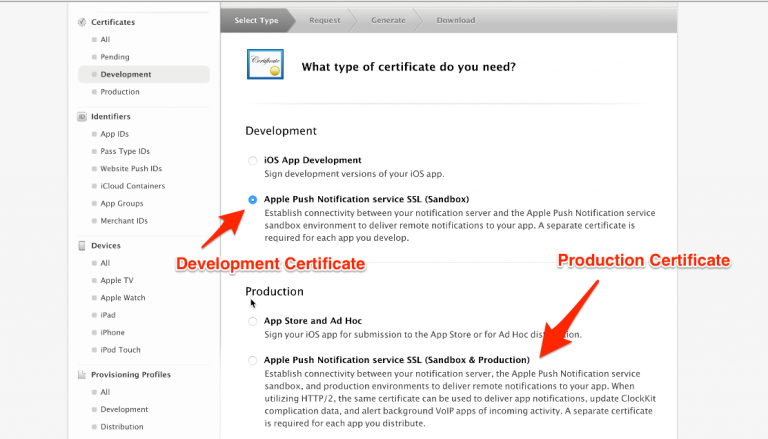The width and height of the screenshot is (768, 439).
Task: Open Apple Watch devices
Action: point(122,298)
